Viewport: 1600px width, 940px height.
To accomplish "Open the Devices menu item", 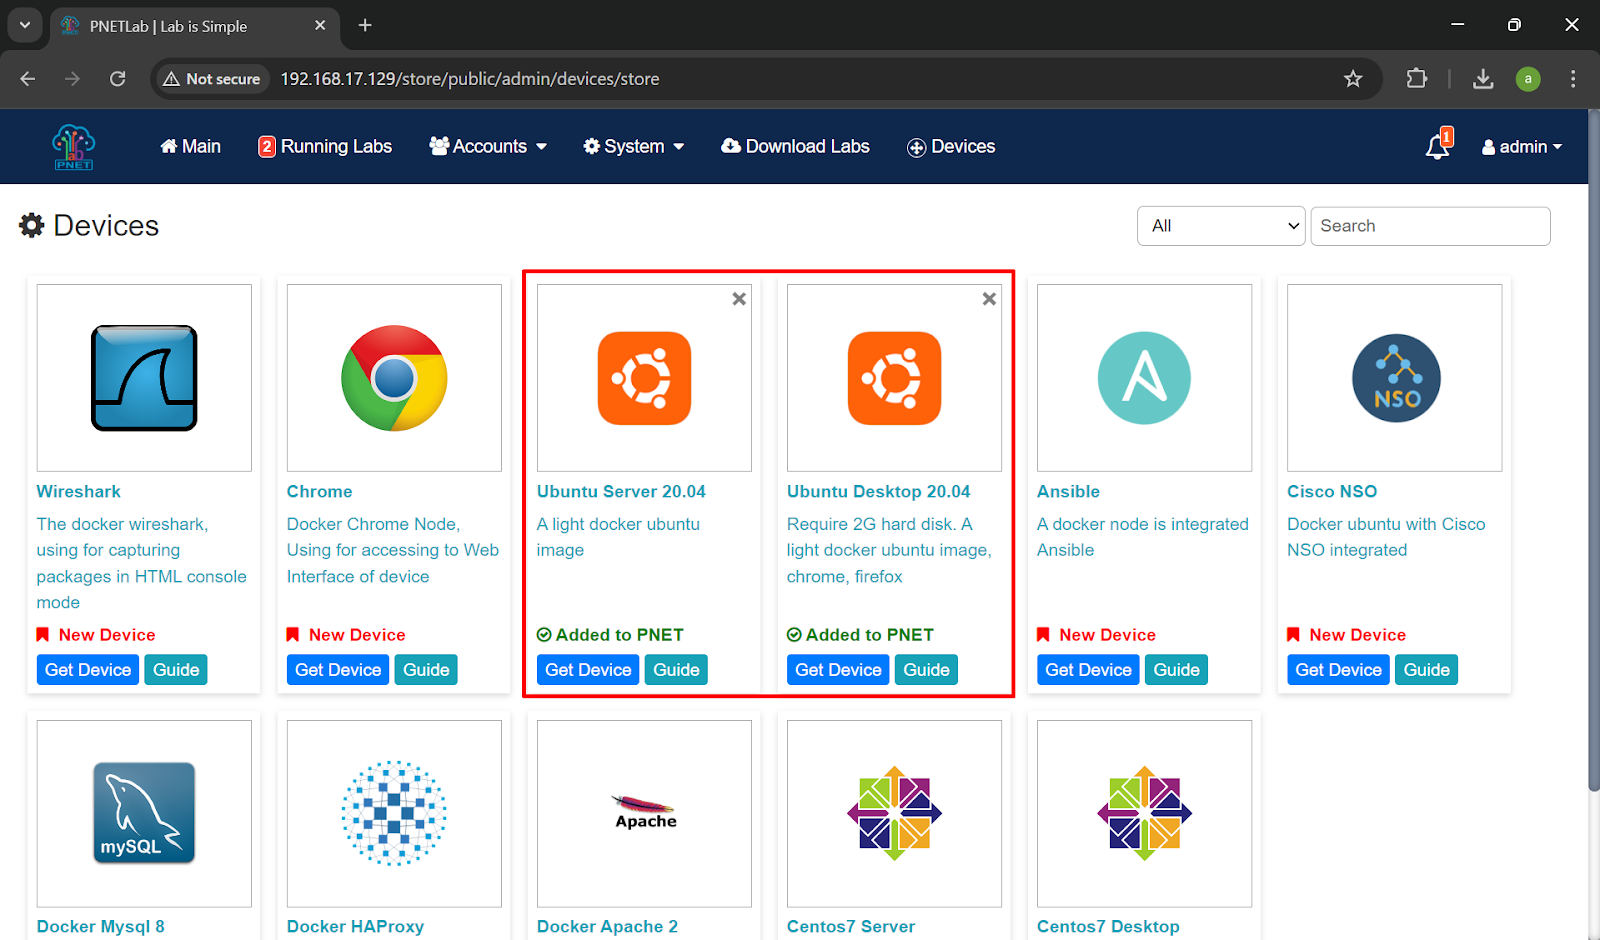I will pos(951,146).
